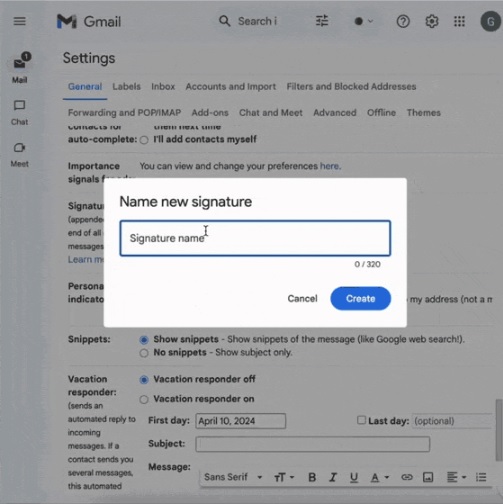
Task: Click the Settings page heading
Action: click(x=89, y=58)
